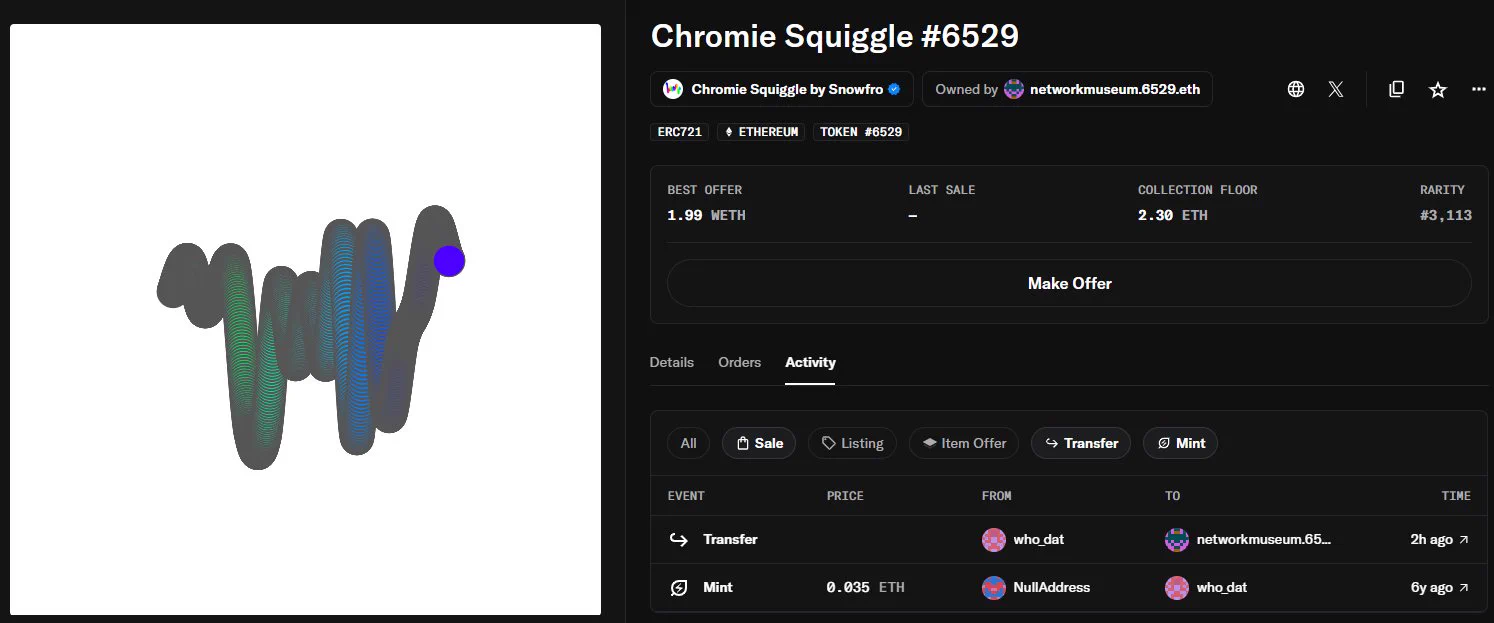
Task: Click the Mint event label in table
Action: click(x=718, y=587)
